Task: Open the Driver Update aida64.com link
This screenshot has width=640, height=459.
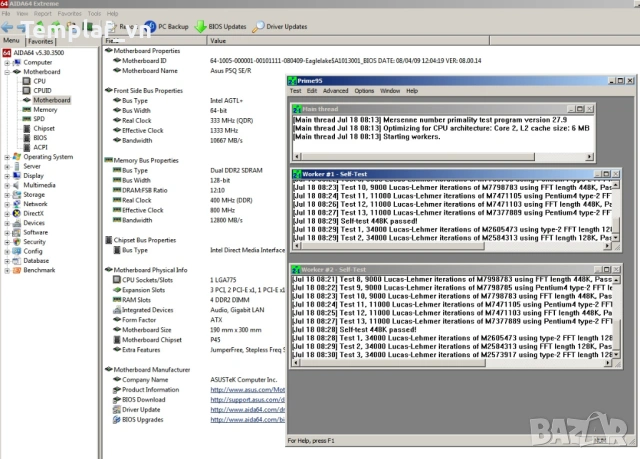Action: 247,409
